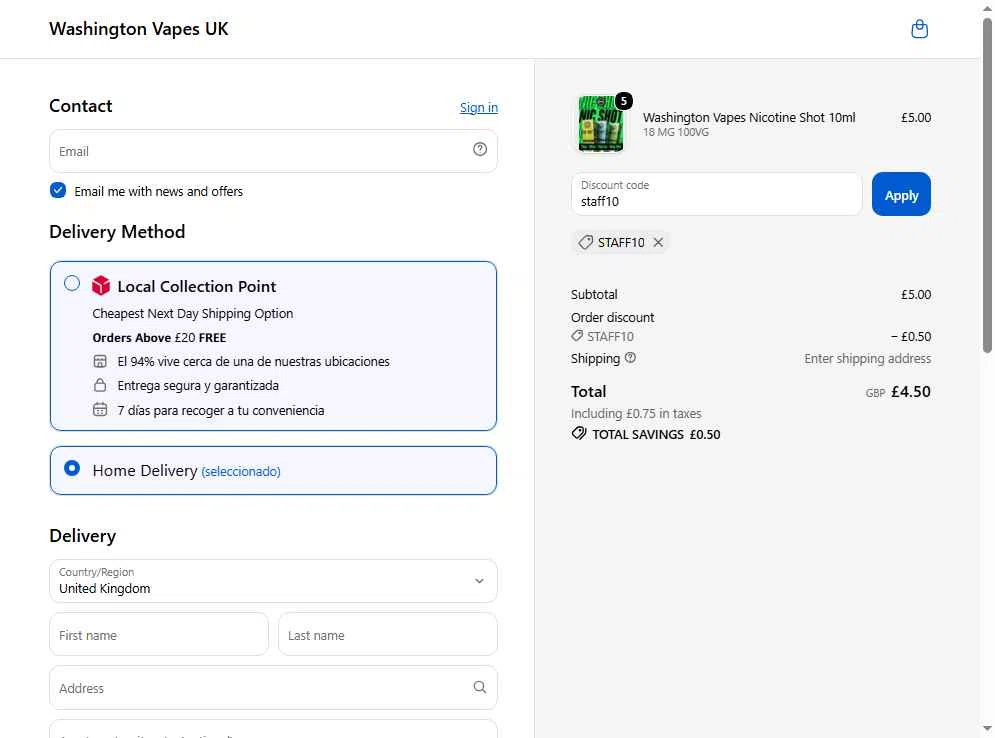Click the order discount value − £0.50
Screen dimensions: 995x738
911,336
